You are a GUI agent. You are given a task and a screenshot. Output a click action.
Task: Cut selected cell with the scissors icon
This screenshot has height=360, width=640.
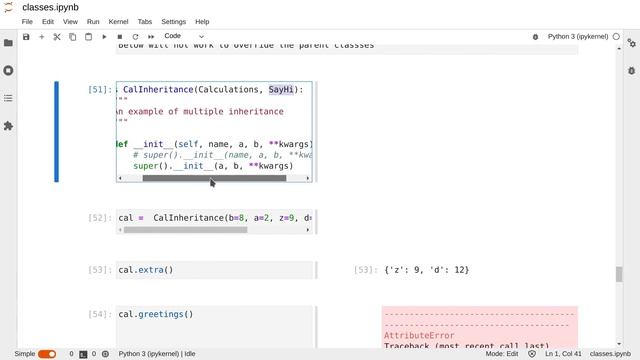click(57, 37)
